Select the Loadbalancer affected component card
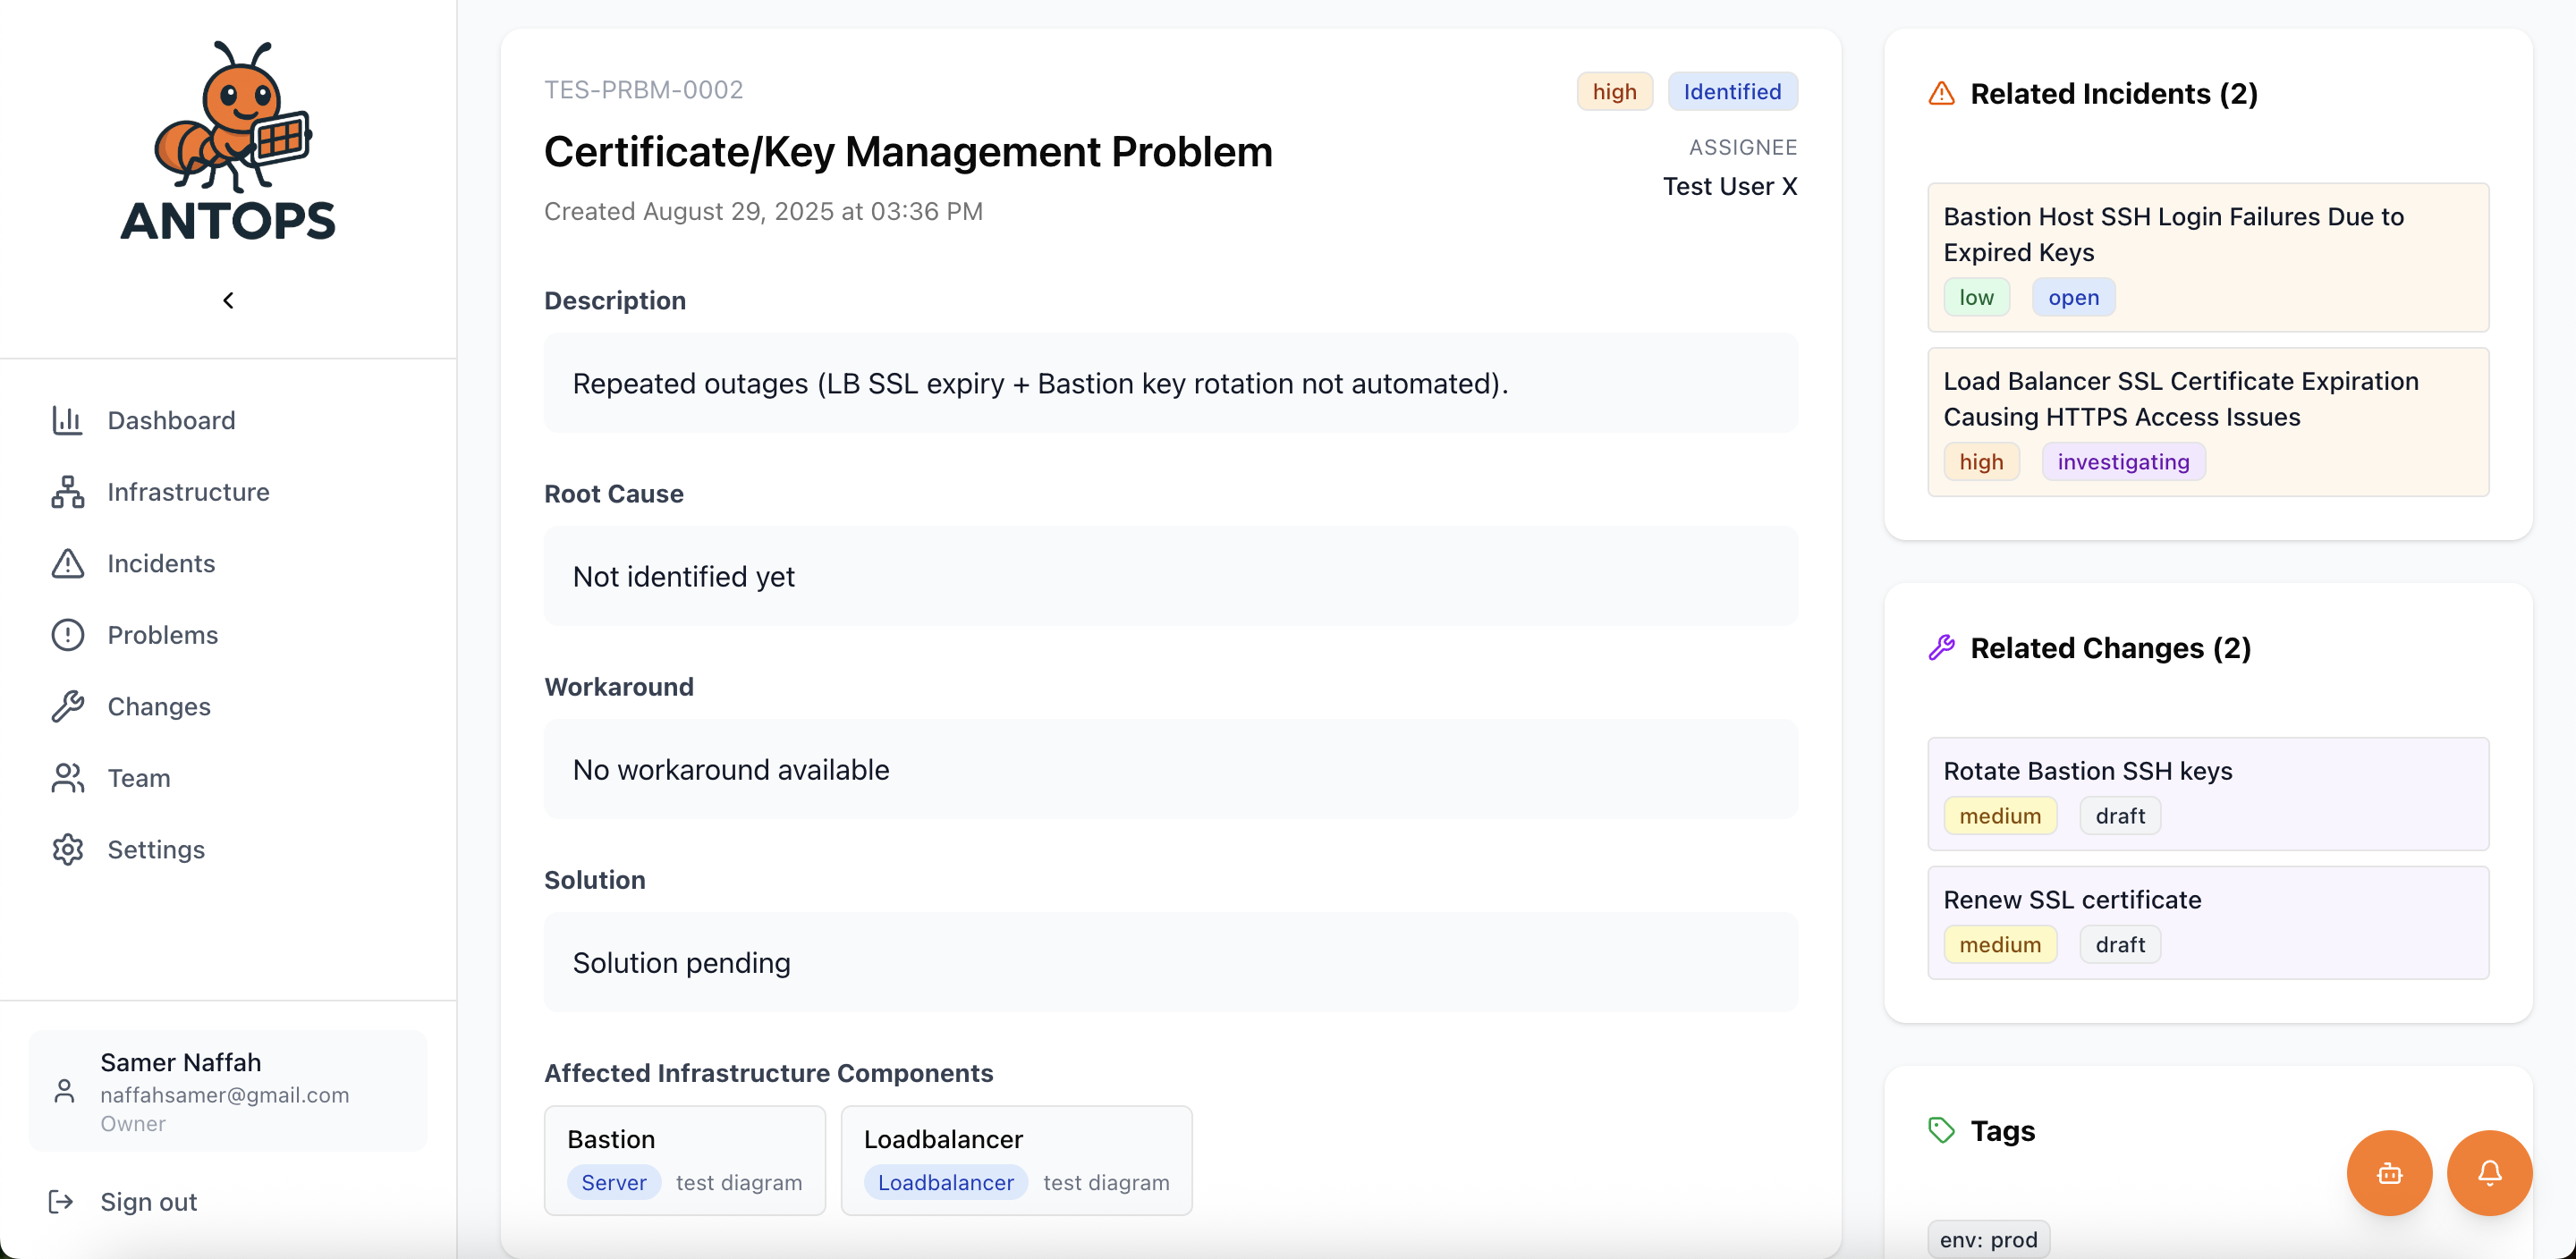The height and width of the screenshot is (1259, 2576). pyautogui.click(x=1016, y=1160)
